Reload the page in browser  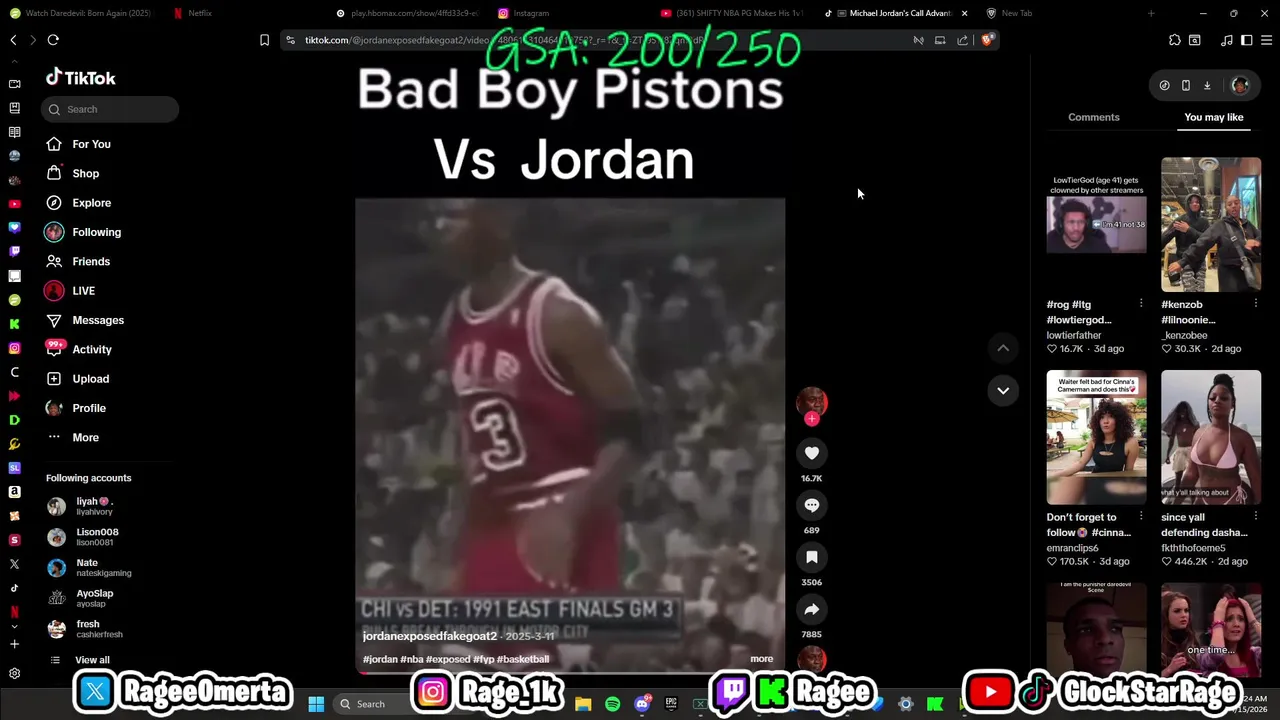(x=53, y=40)
